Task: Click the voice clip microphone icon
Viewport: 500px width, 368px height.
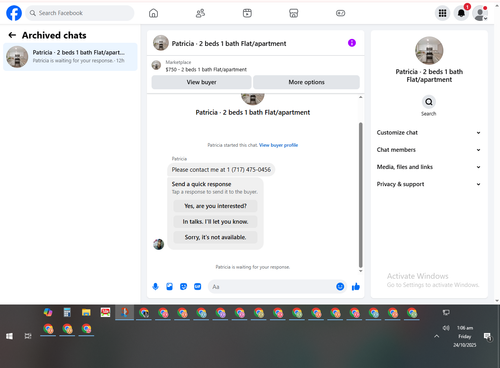Action: click(x=155, y=287)
